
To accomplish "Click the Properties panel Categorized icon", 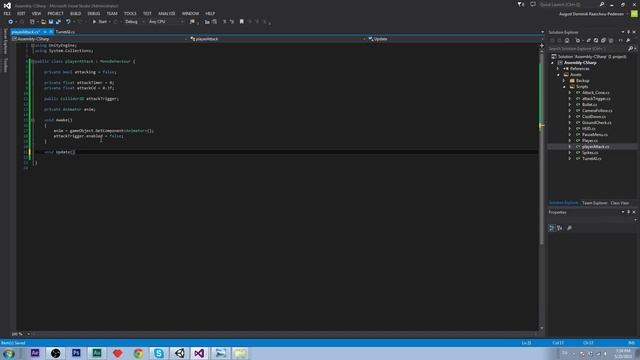I will pos(551,228).
